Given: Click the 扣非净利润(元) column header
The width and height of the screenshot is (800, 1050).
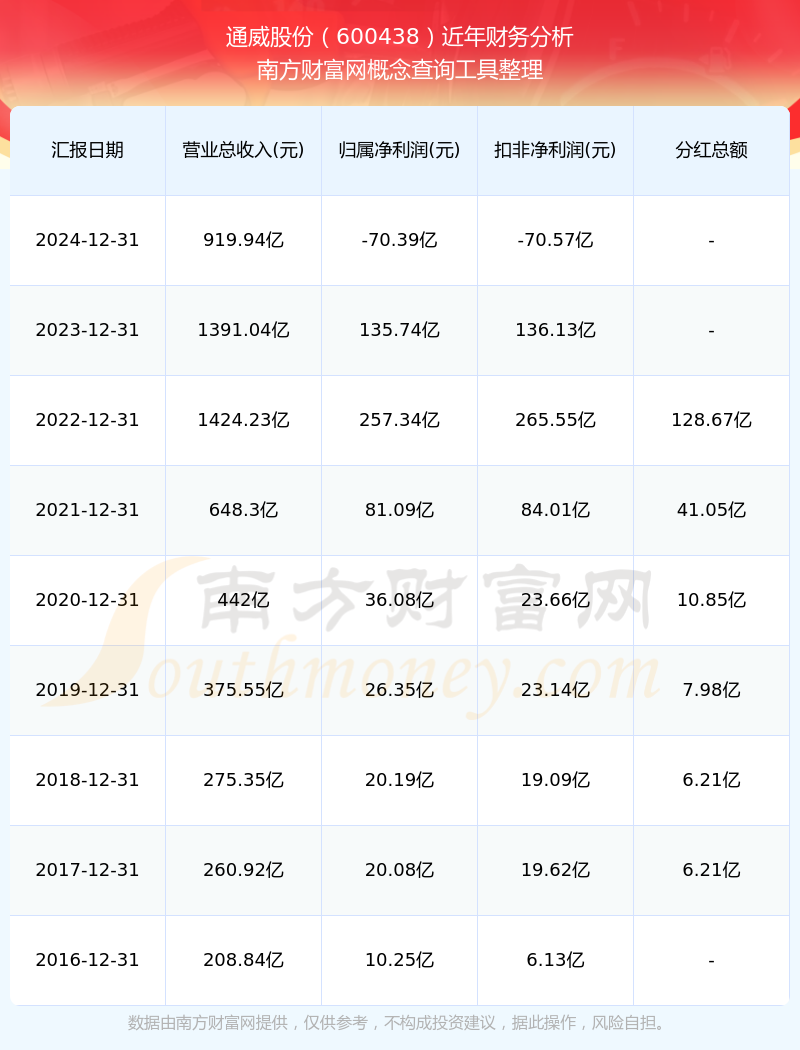Looking at the screenshot, I should click(x=556, y=150).
